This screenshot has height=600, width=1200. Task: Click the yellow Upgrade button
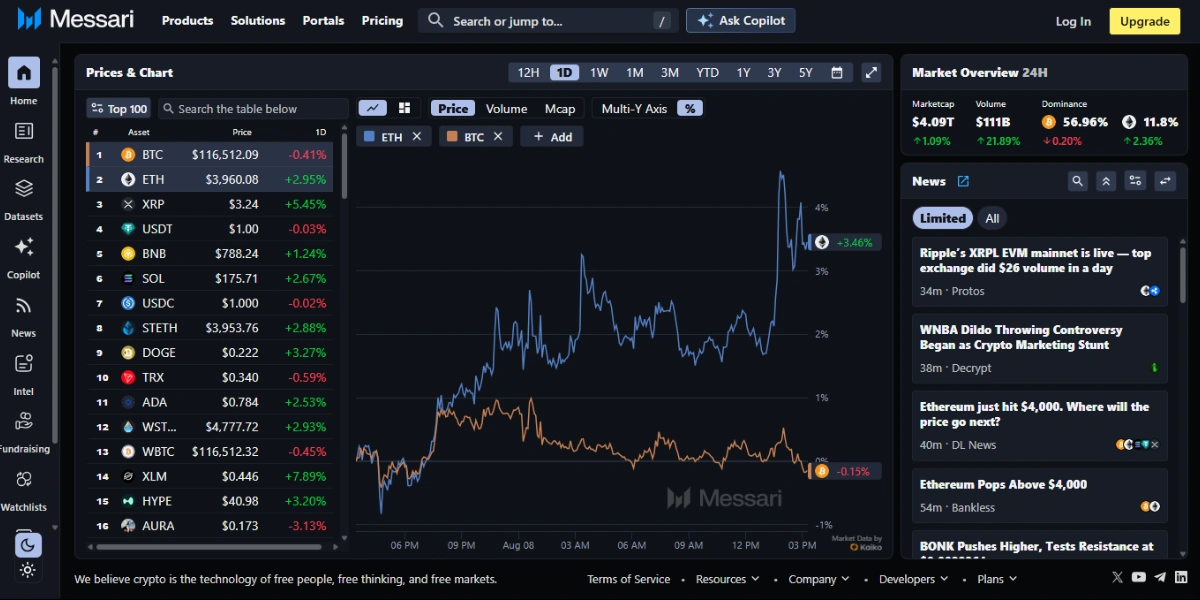(1144, 21)
